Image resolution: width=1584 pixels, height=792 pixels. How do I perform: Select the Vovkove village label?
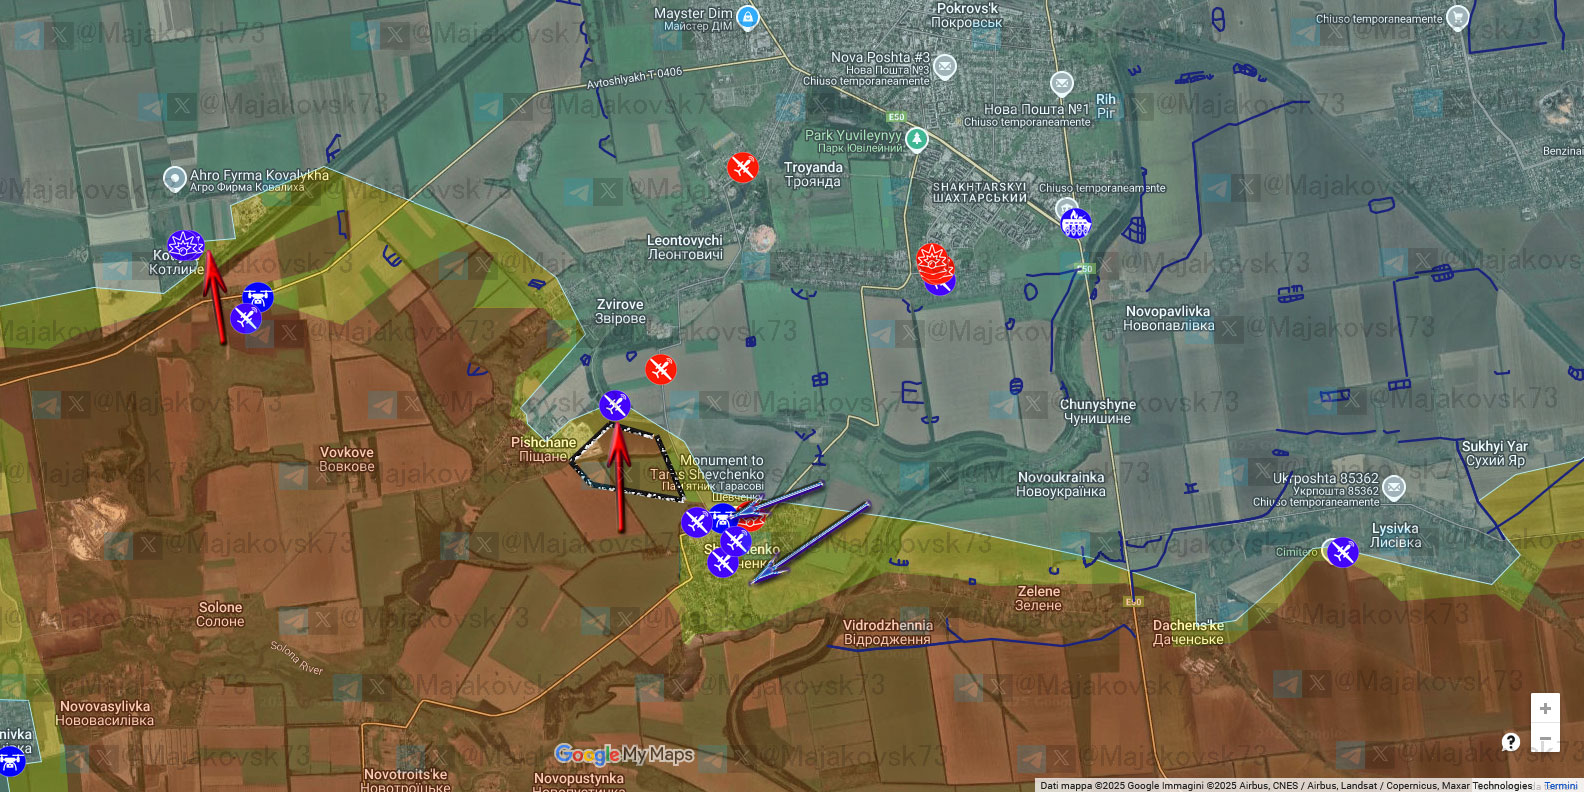point(347,459)
